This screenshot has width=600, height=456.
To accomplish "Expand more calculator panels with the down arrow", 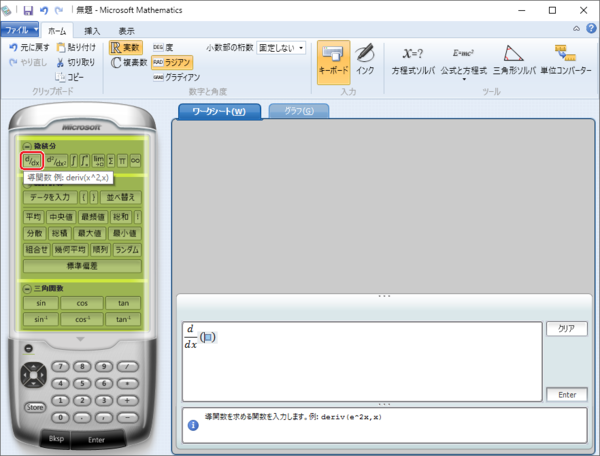I will pos(80,339).
